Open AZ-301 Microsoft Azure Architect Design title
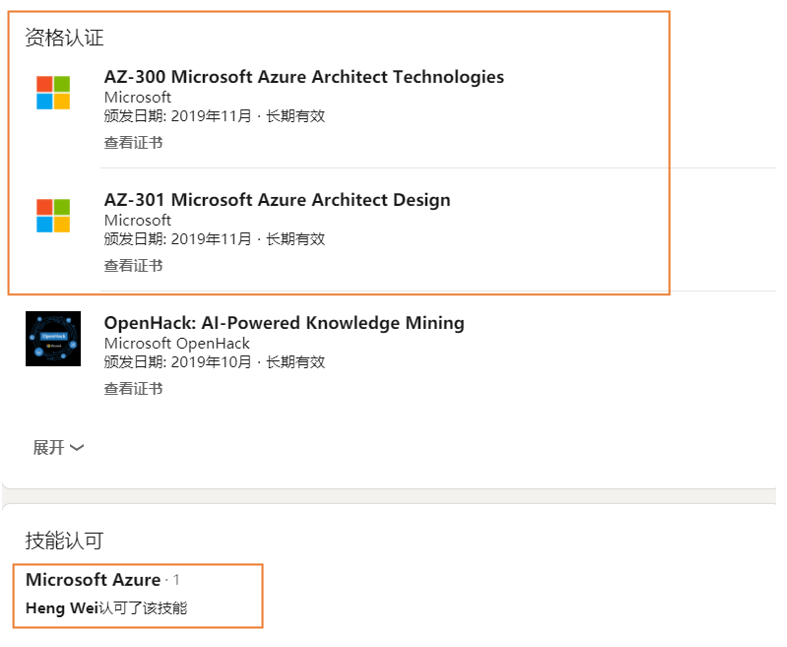The image size is (787, 647). click(x=277, y=200)
